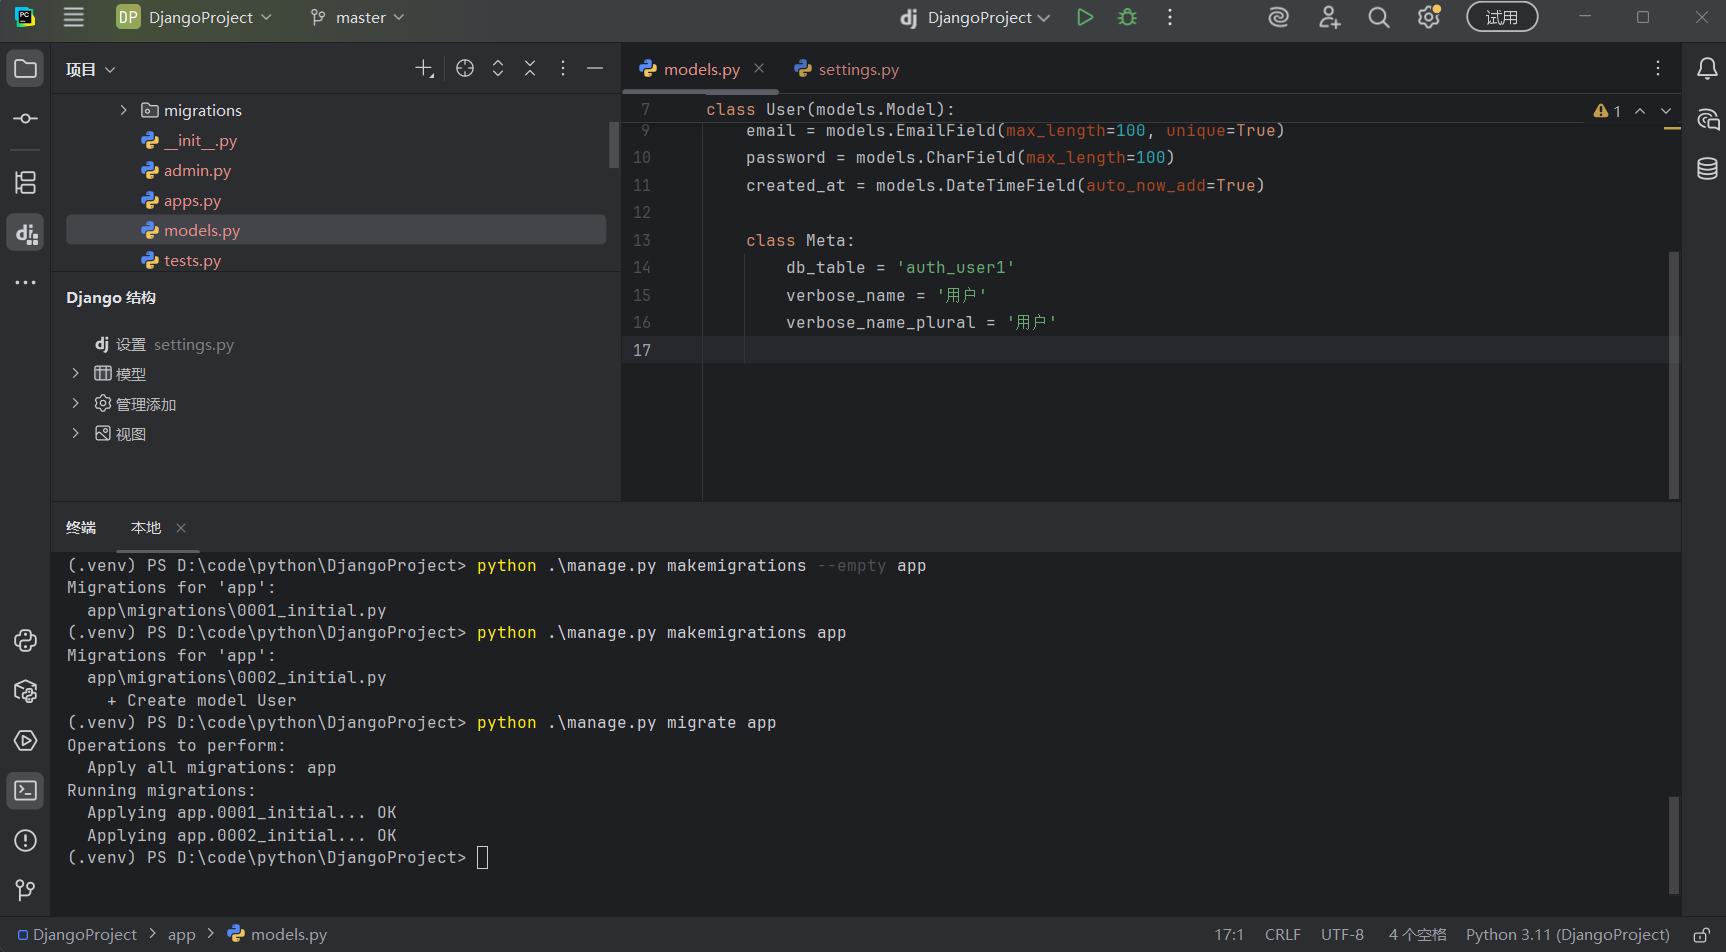This screenshot has height=952, width=1726.
Task: Open the 项目 view dropdown
Action: (x=91, y=69)
